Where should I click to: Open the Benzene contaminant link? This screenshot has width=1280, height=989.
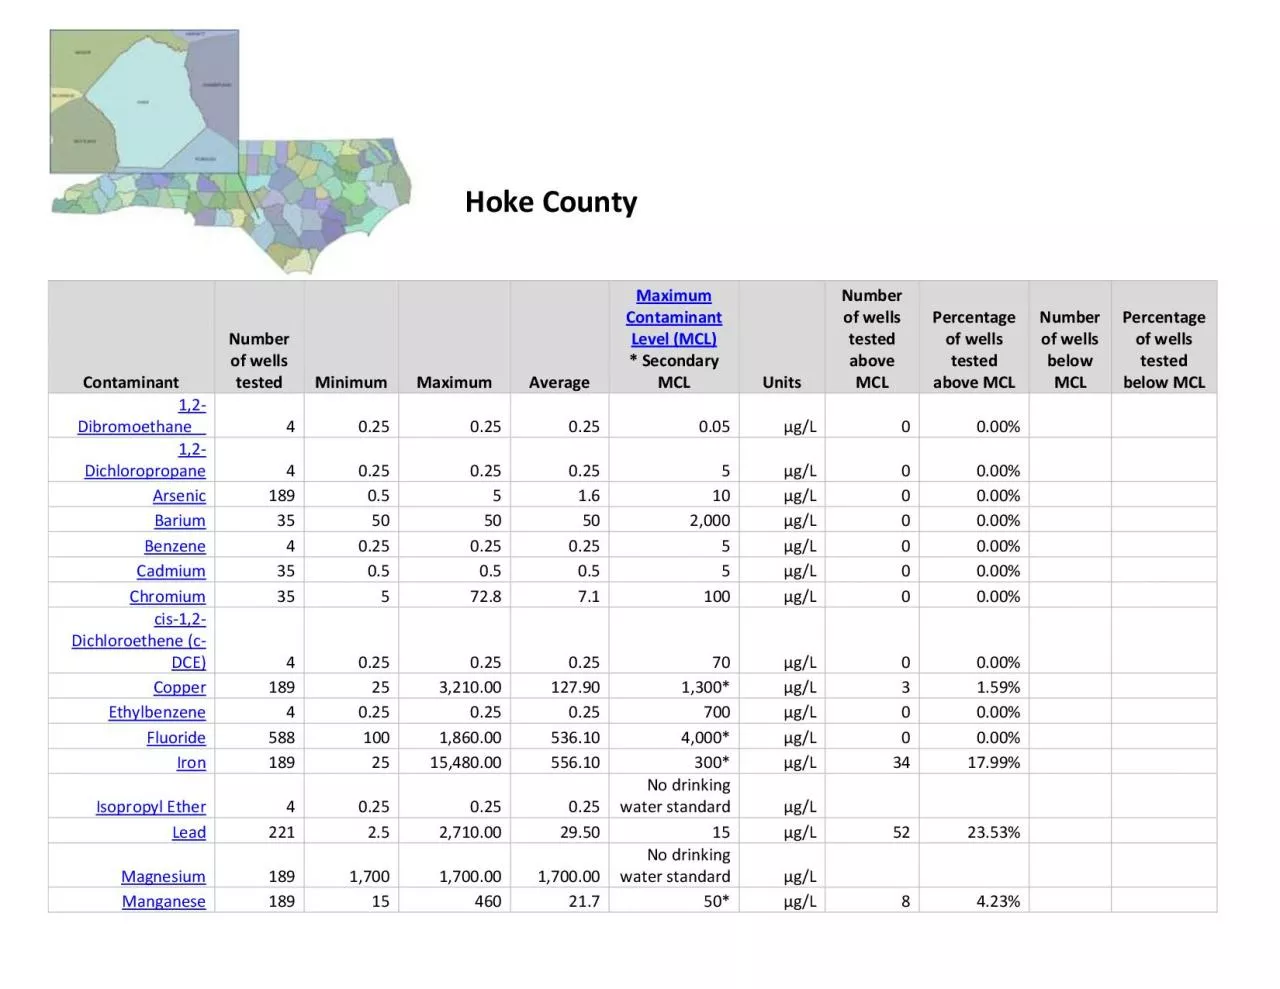click(x=175, y=546)
